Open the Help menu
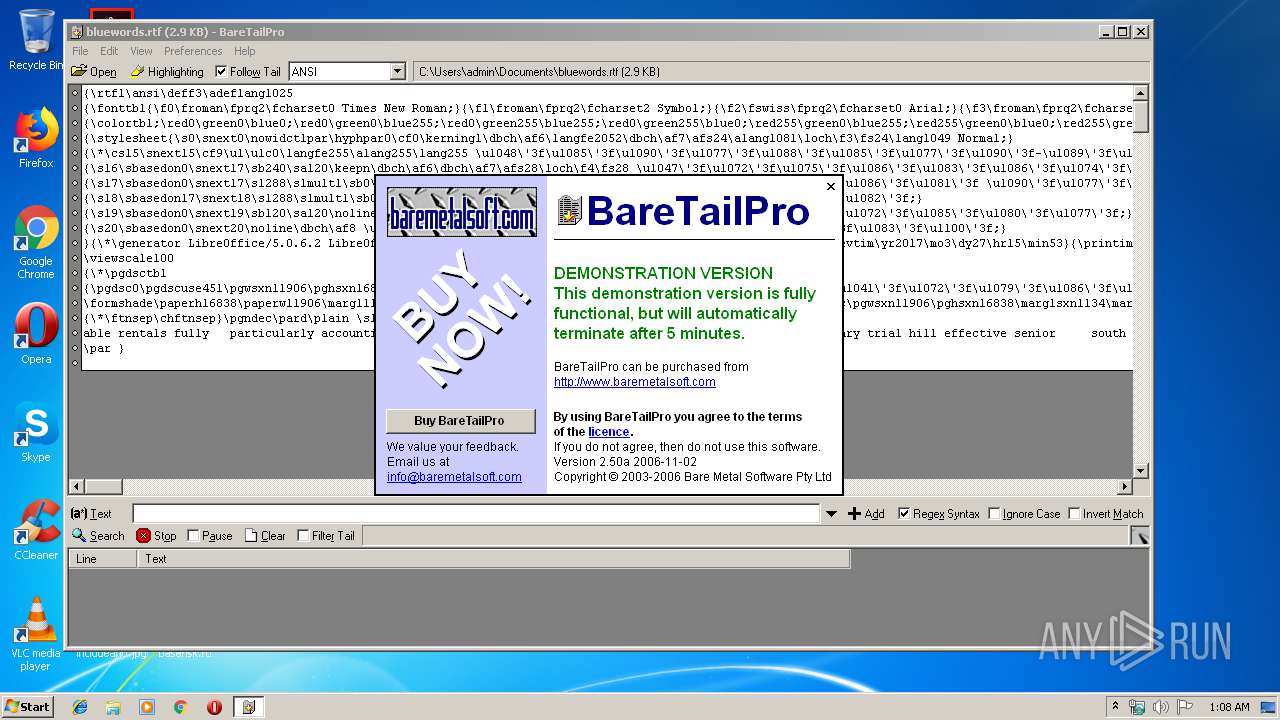Image resolution: width=1280 pixels, height=720 pixels. pos(245,51)
